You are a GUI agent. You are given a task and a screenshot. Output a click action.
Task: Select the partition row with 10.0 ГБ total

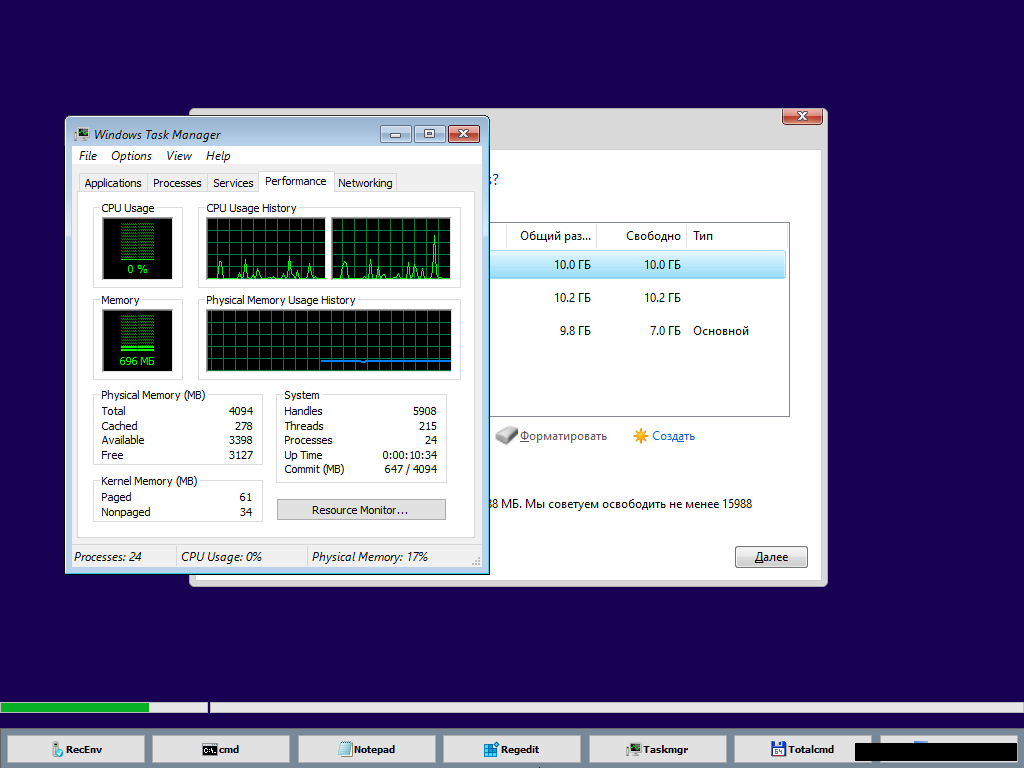click(638, 264)
